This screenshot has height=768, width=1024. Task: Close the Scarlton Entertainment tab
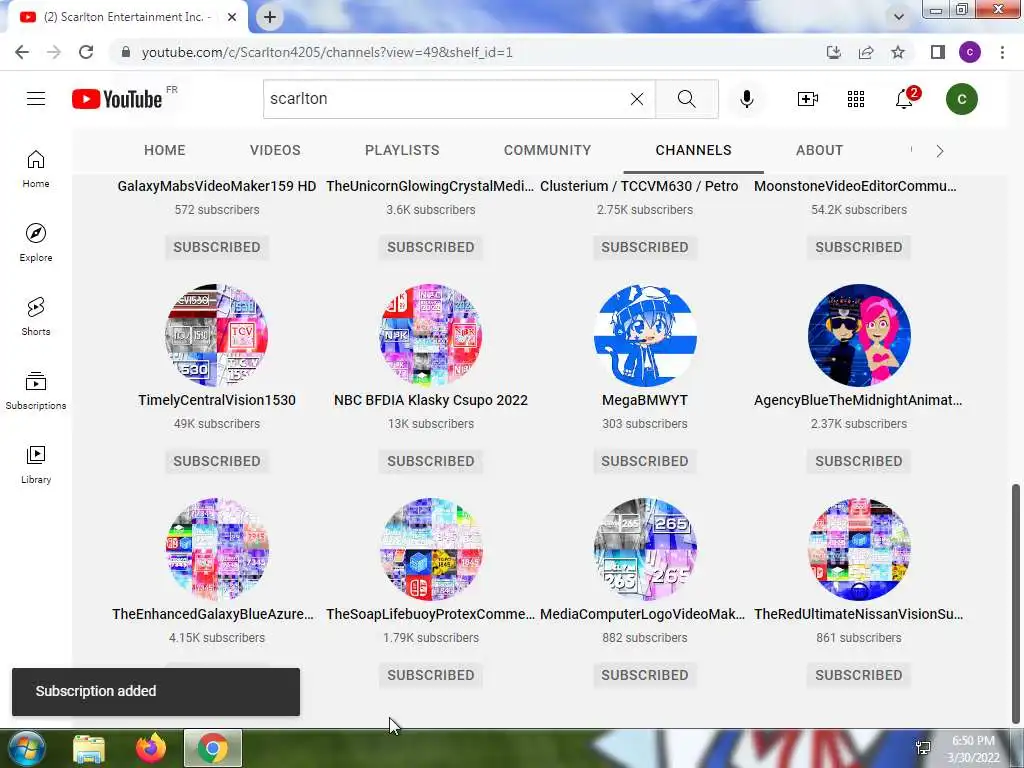[x=232, y=17]
